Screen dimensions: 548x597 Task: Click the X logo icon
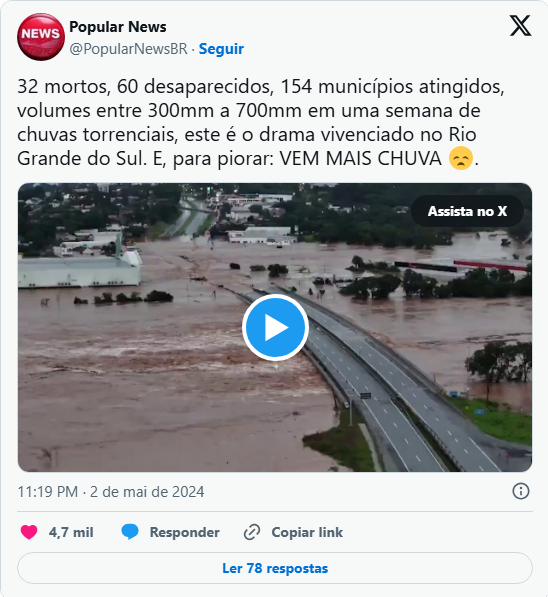[520, 26]
